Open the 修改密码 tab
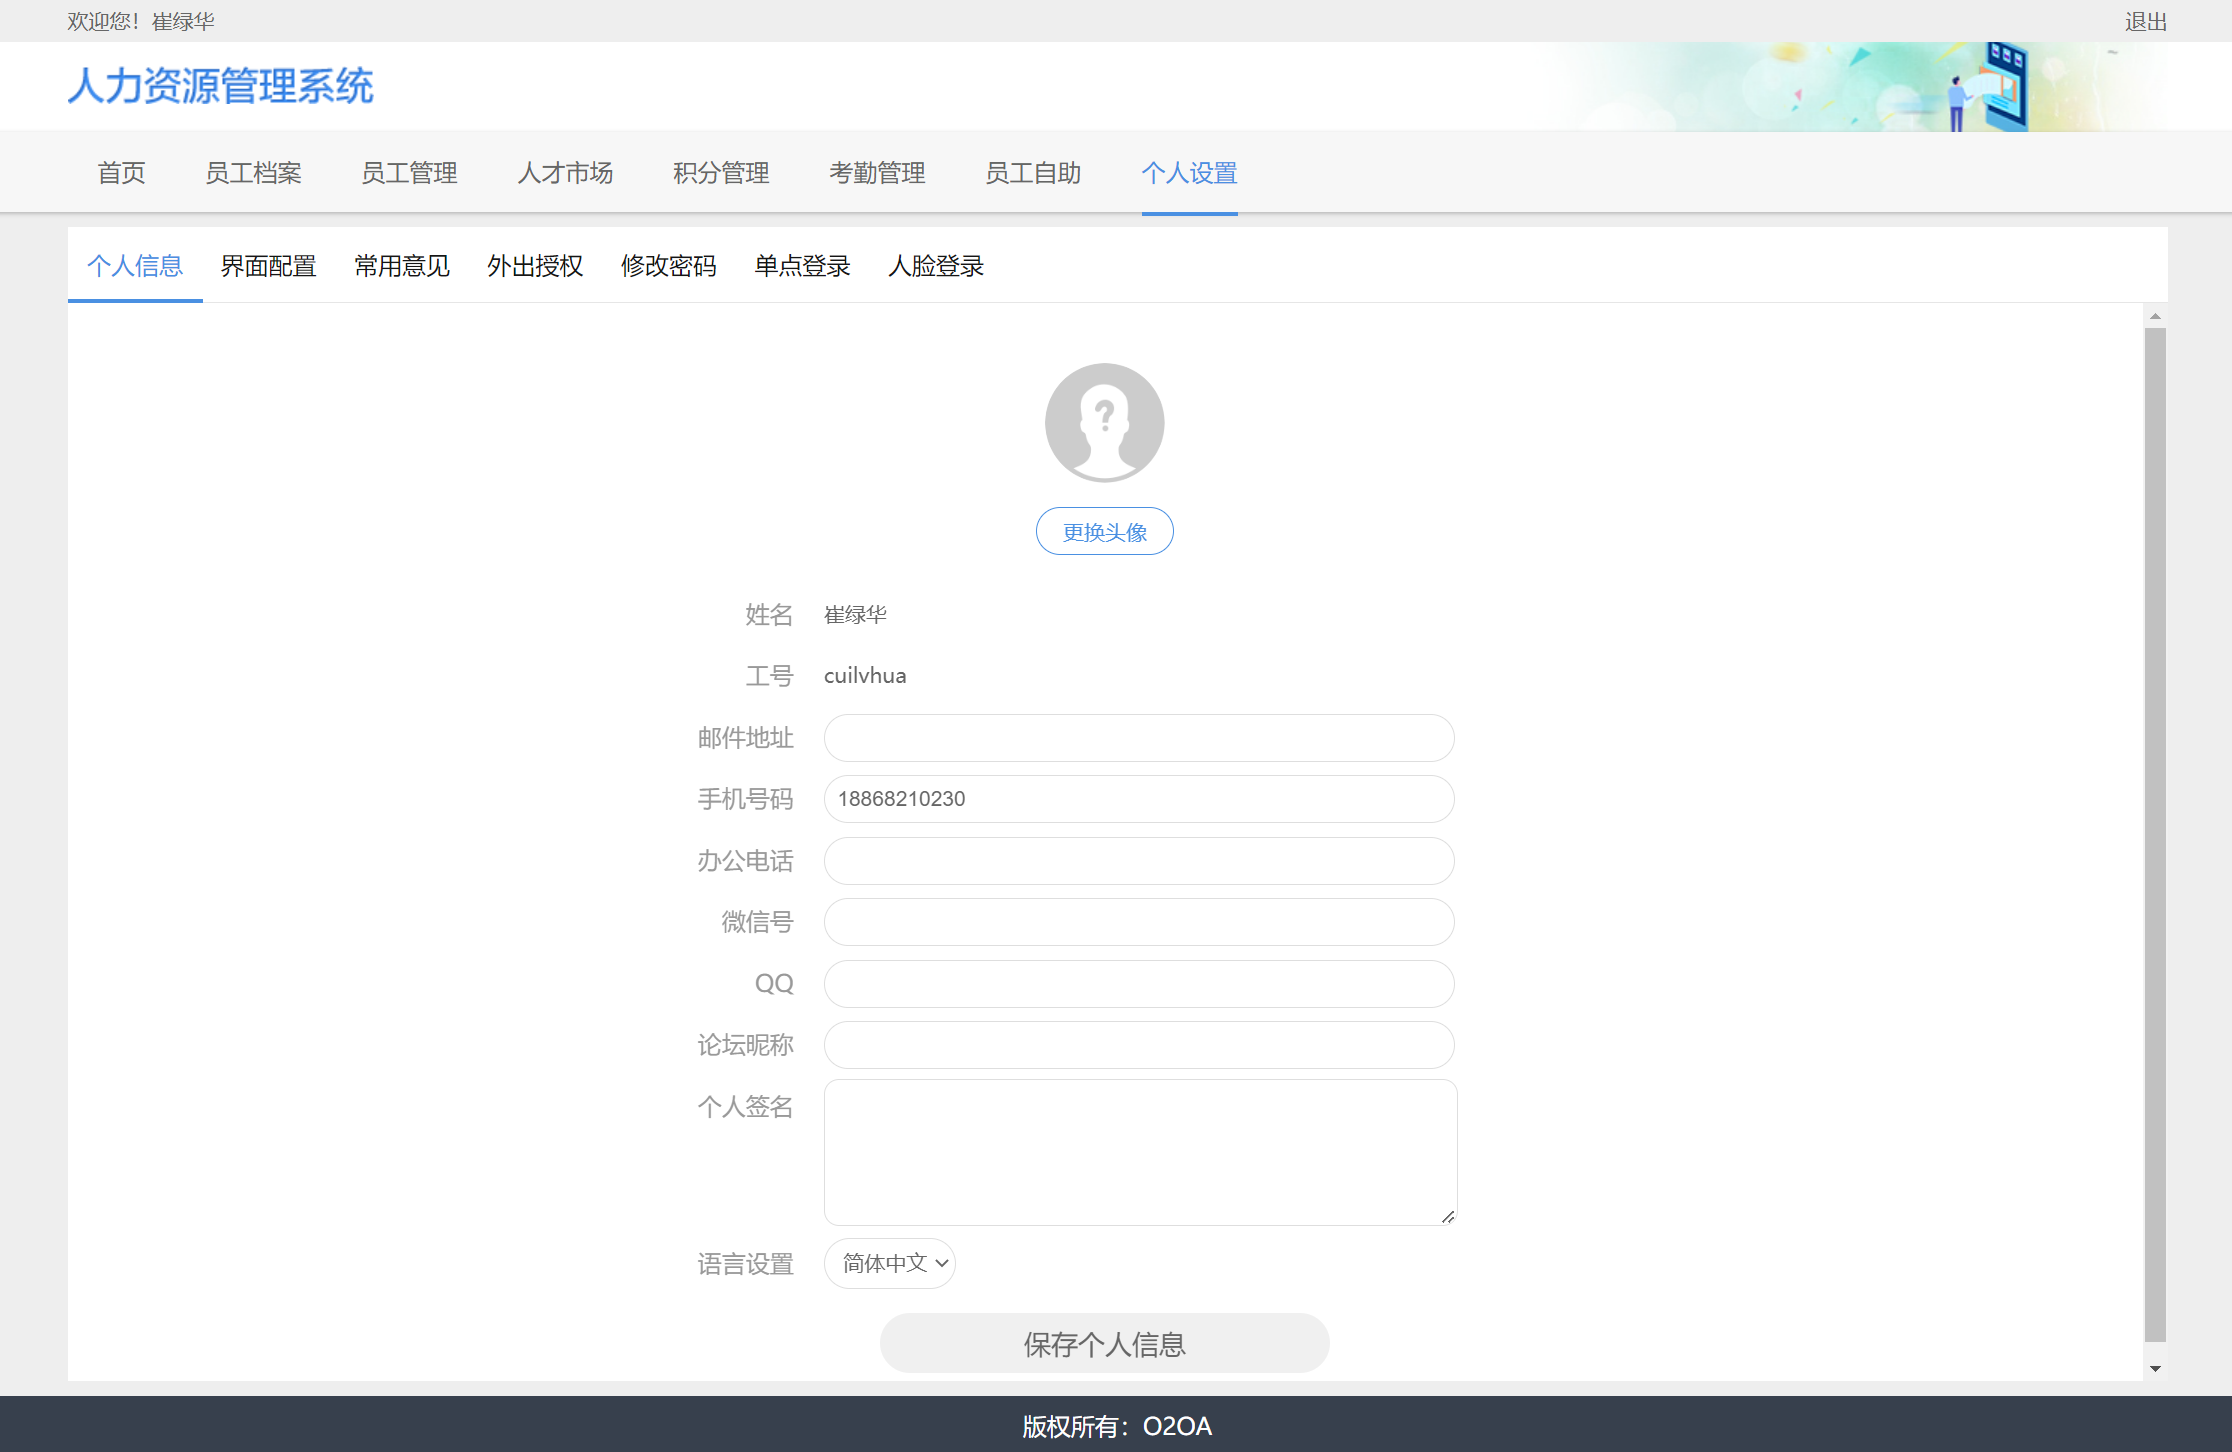 (668, 266)
